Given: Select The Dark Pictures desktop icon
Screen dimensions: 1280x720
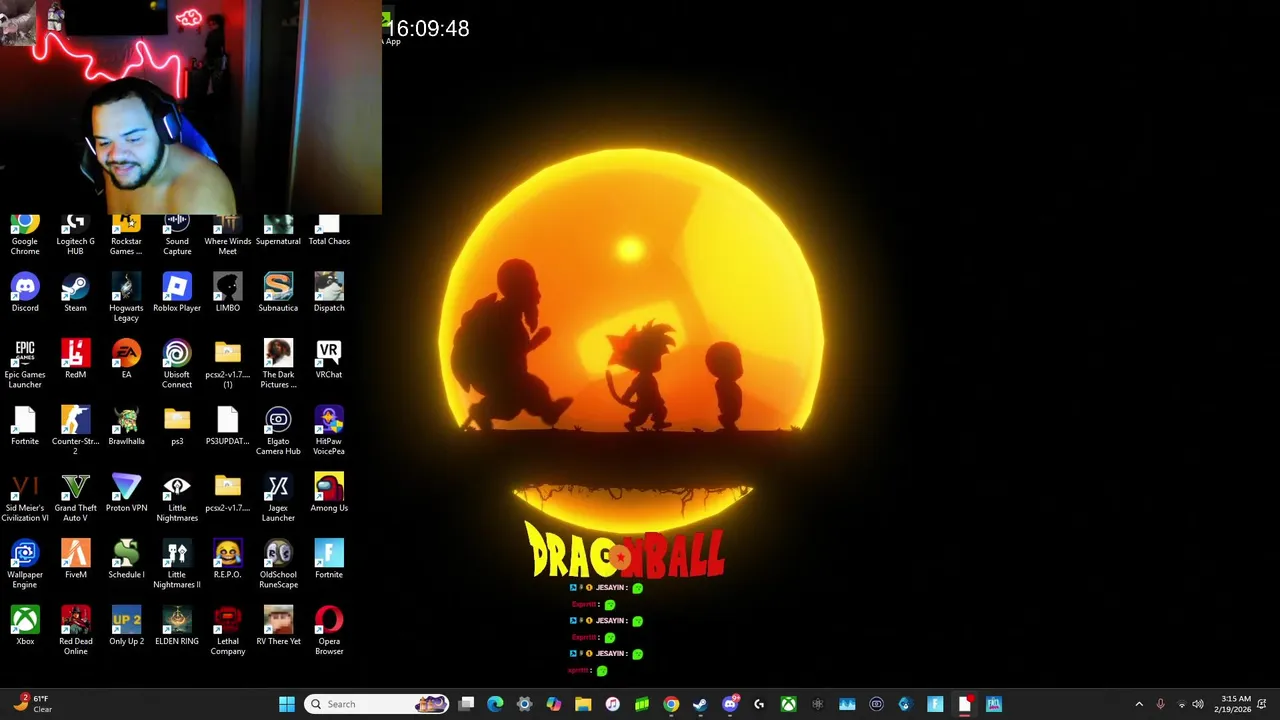Looking at the screenshot, I should coord(278,364).
